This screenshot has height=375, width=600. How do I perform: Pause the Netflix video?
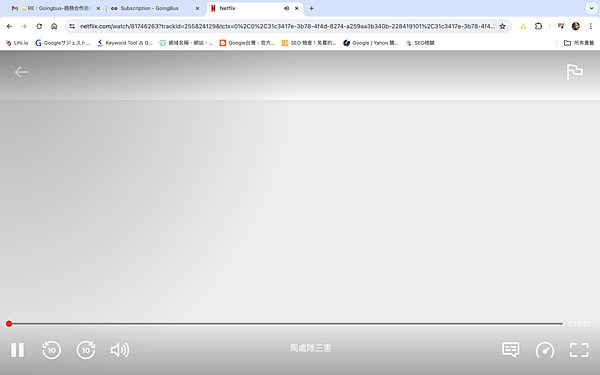pos(17,350)
